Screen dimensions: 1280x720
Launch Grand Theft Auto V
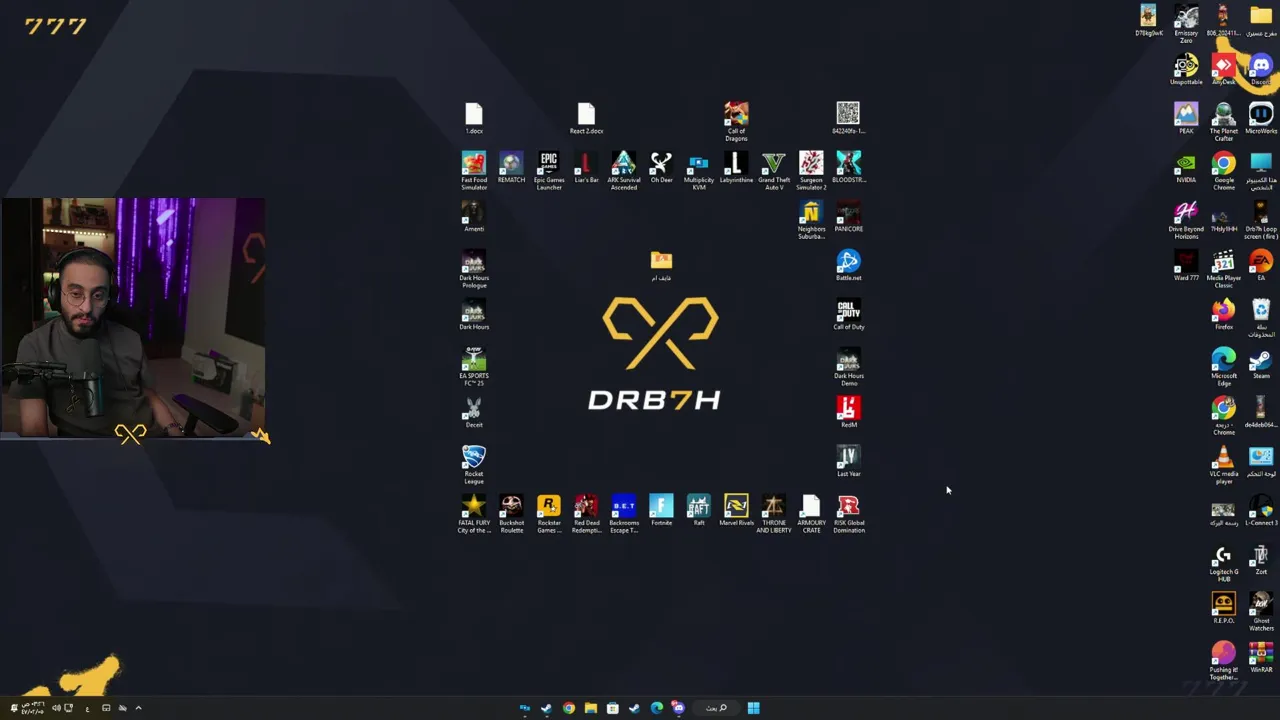tap(774, 170)
